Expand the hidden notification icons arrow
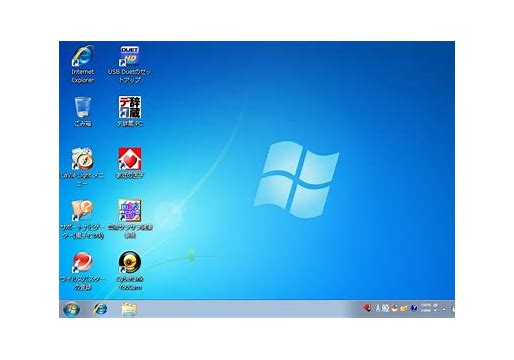The height and width of the screenshot is (360, 514). pos(444,309)
